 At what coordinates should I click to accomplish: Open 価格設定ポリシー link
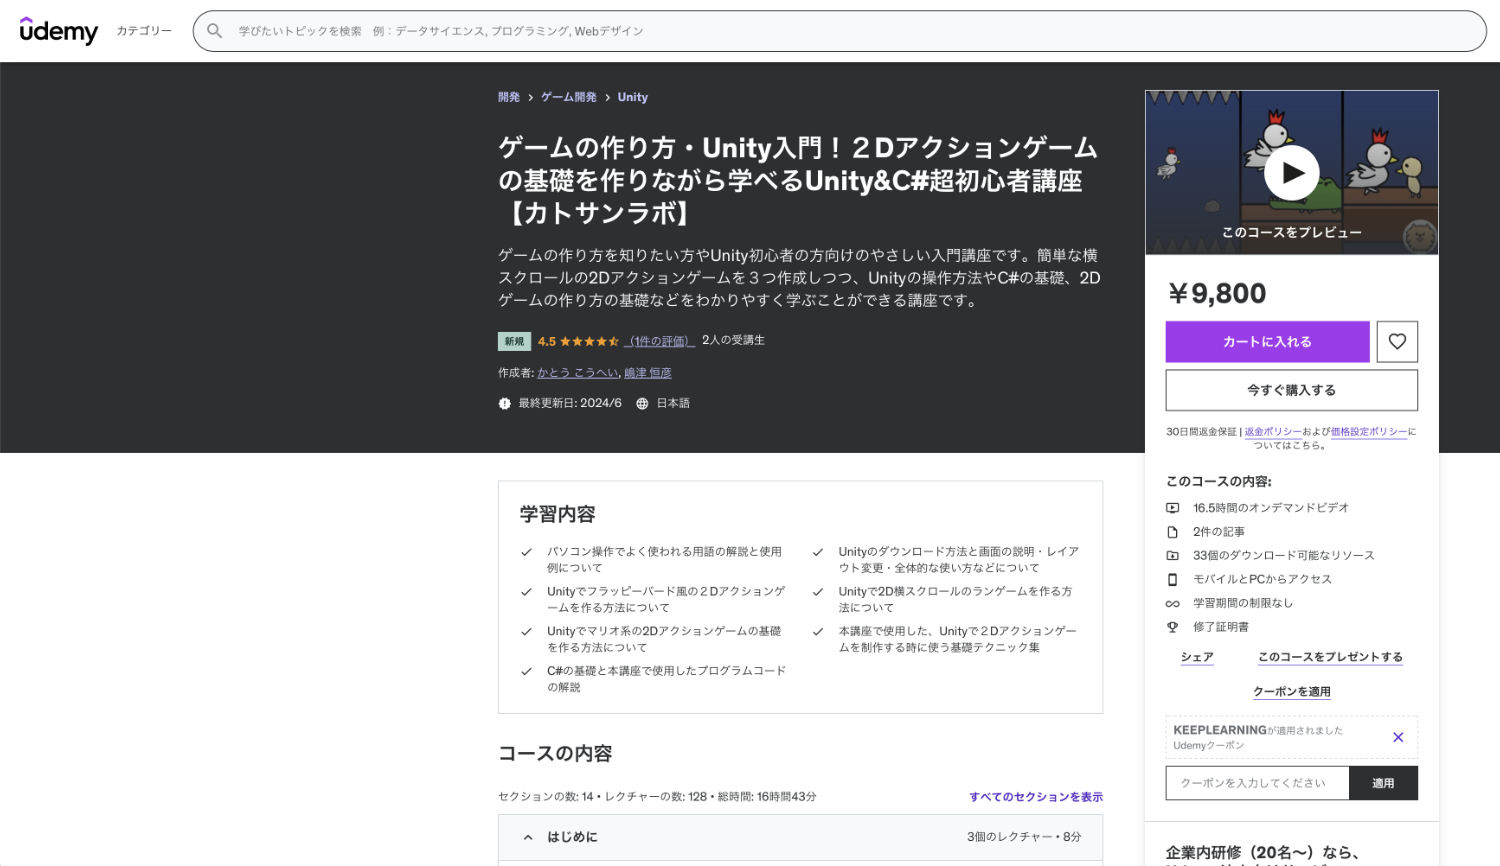point(1369,432)
